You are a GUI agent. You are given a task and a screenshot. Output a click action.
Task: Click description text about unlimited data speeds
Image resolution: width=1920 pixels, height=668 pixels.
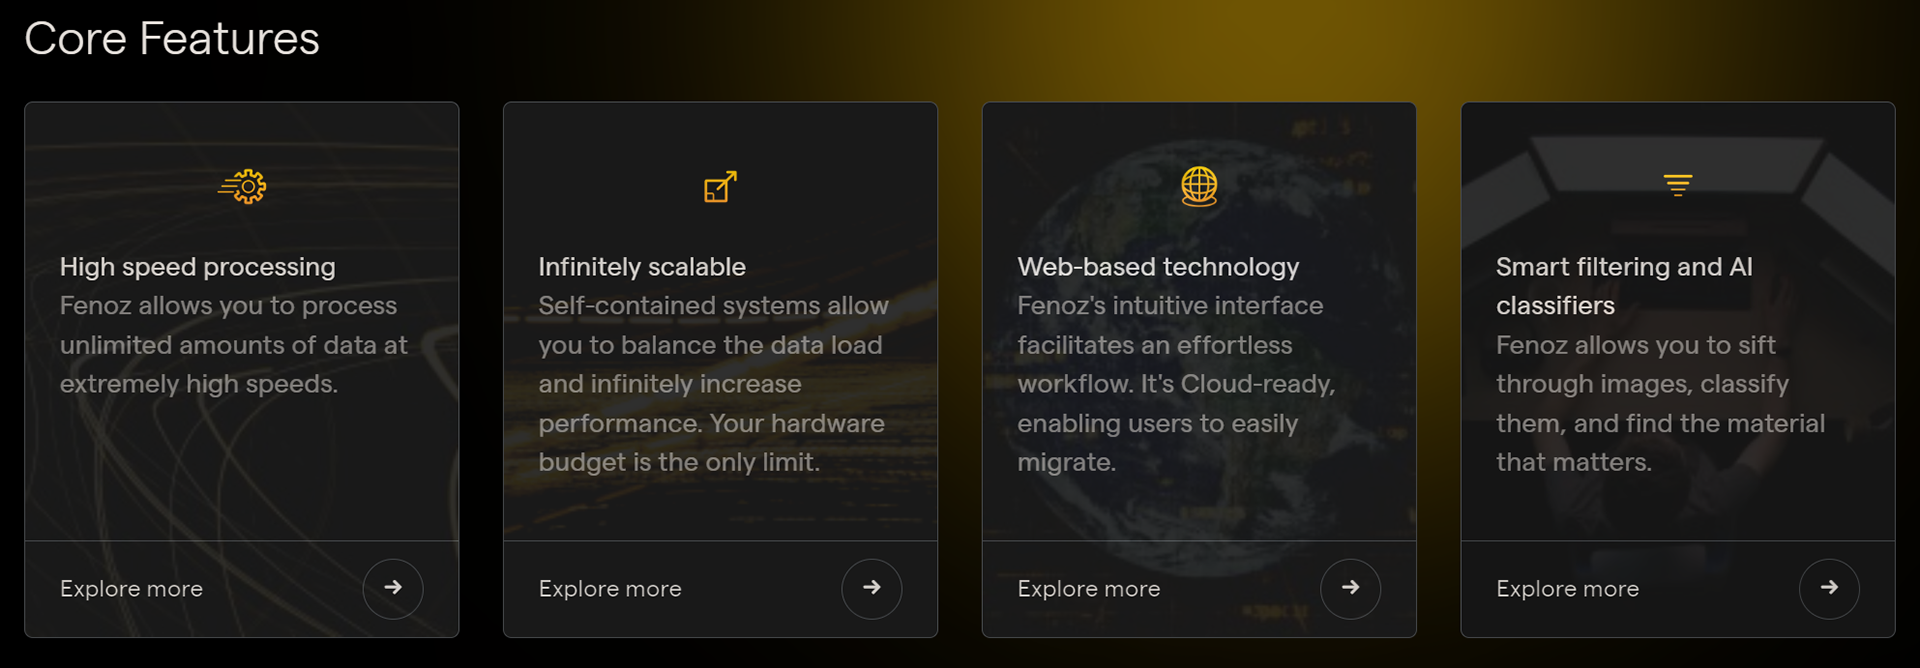click(234, 345)
